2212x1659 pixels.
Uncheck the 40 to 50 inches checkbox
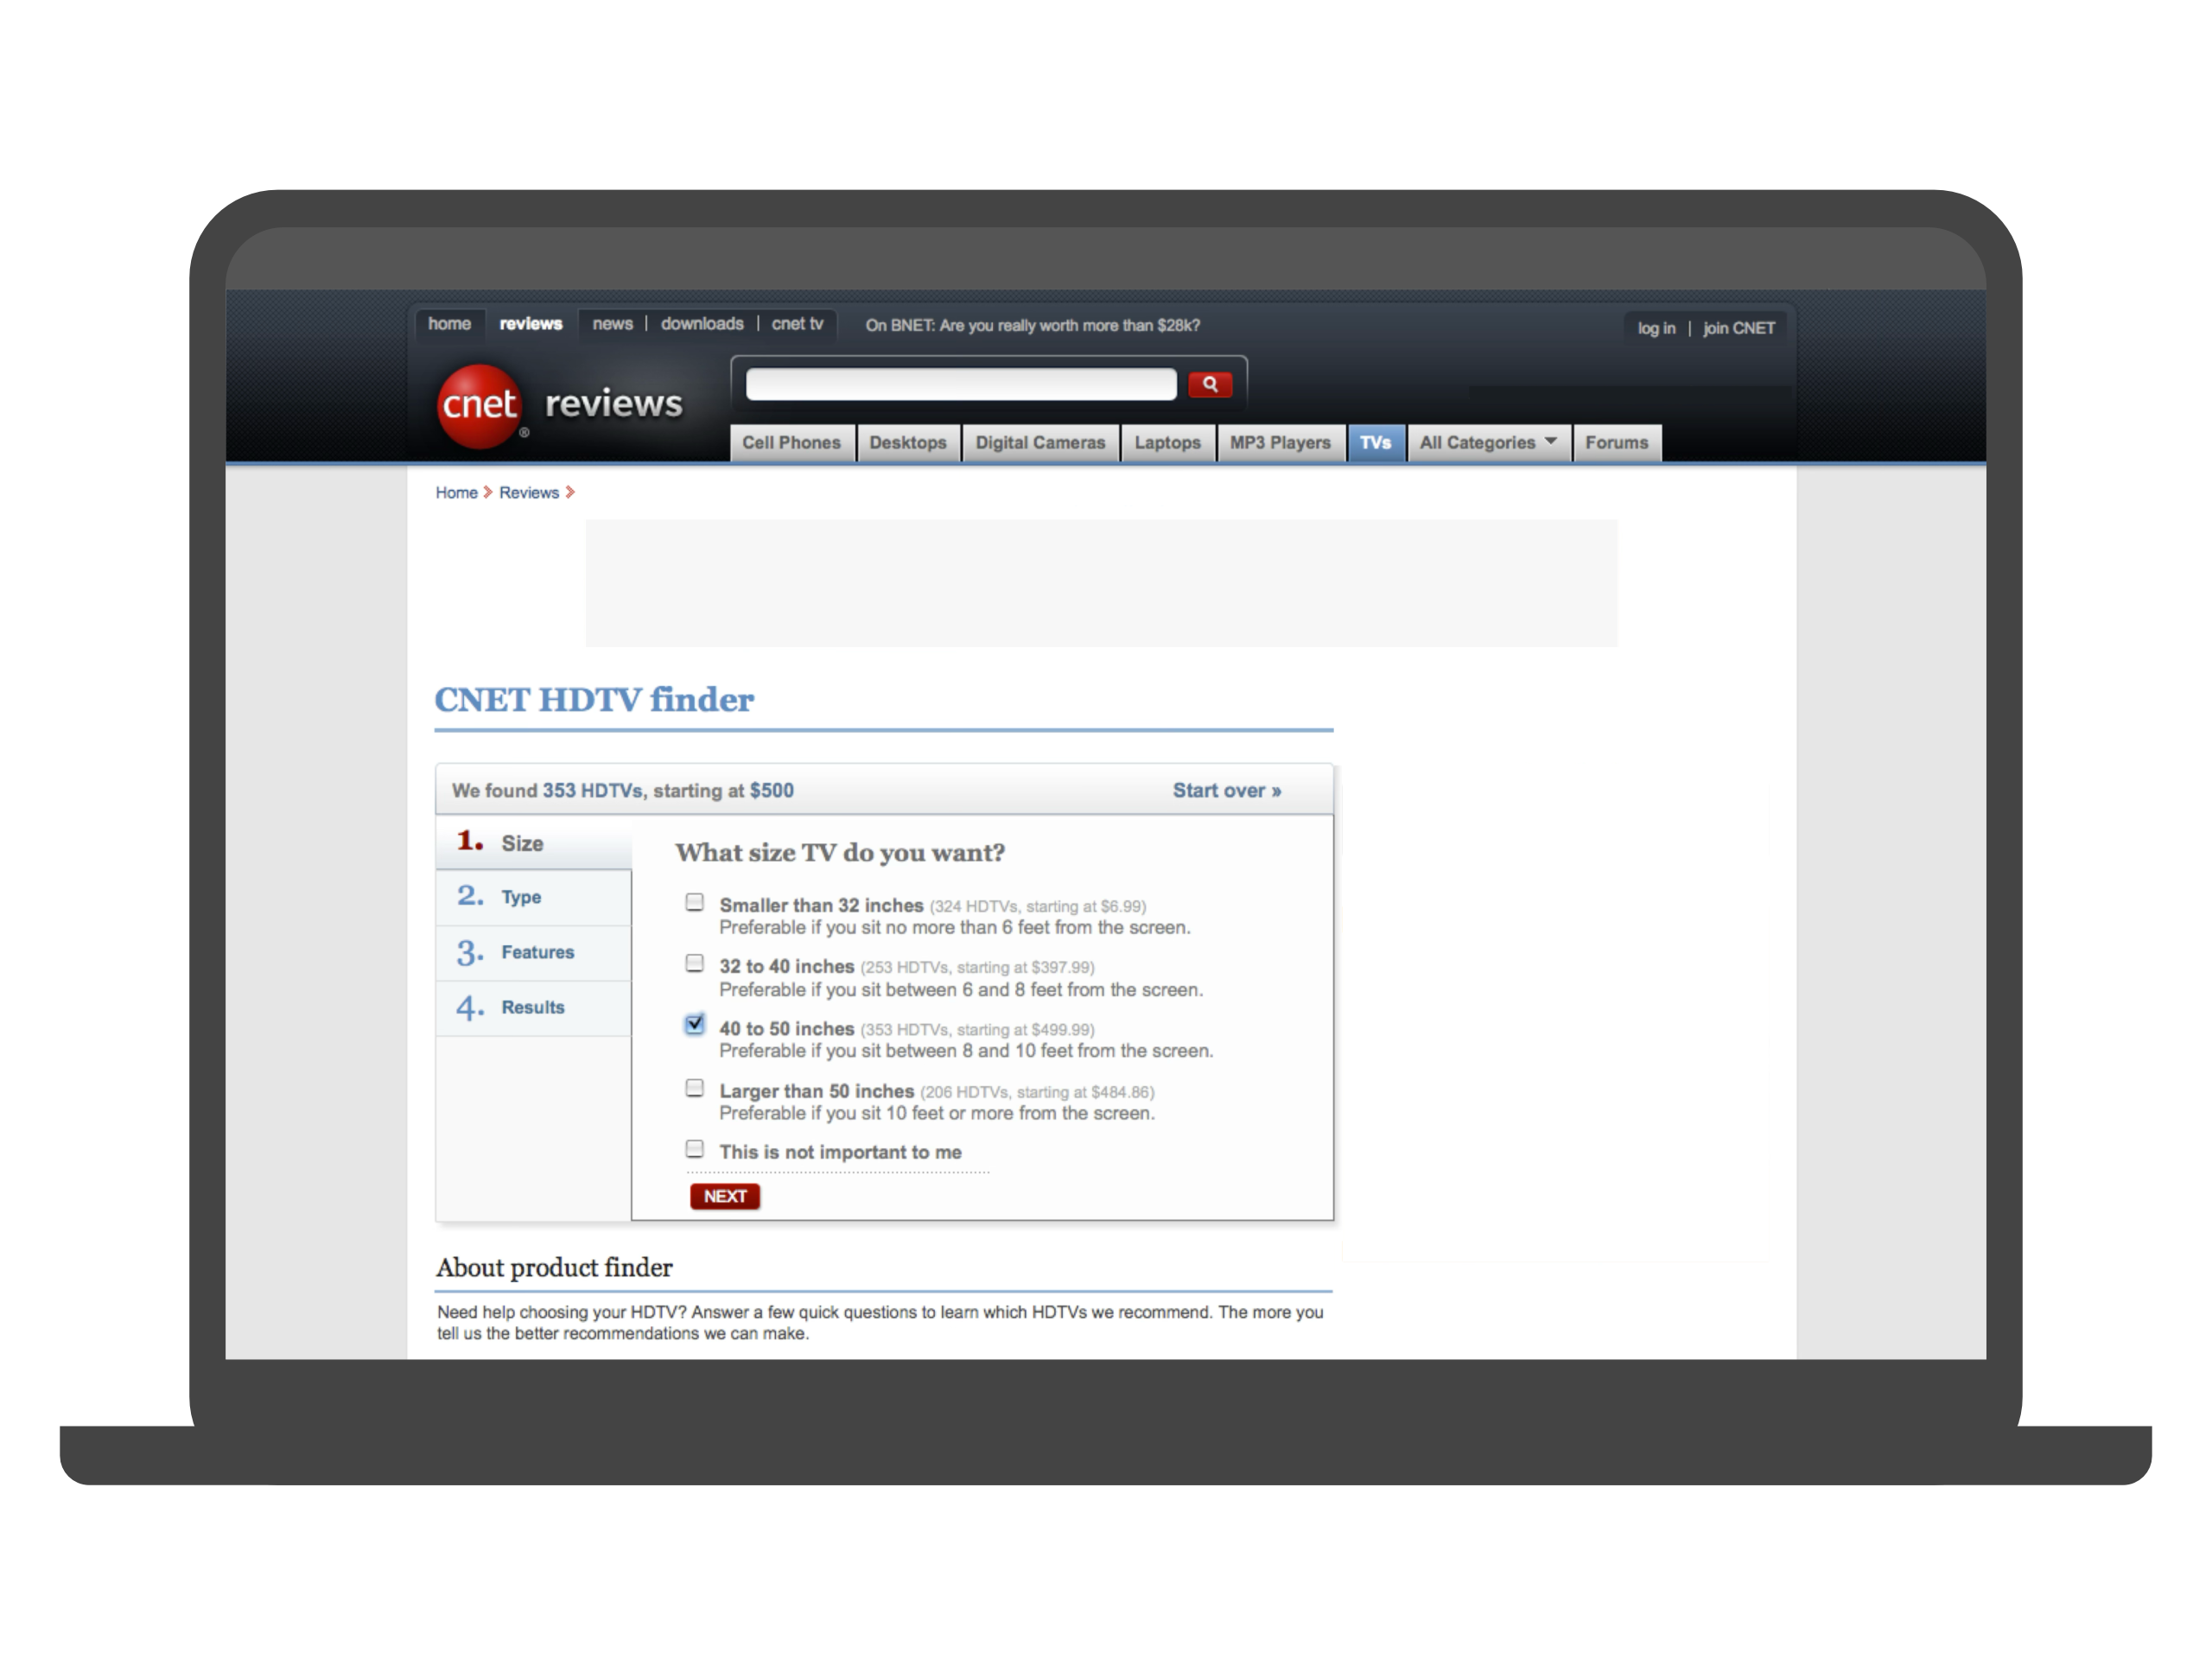click(x=694, y=1025)
